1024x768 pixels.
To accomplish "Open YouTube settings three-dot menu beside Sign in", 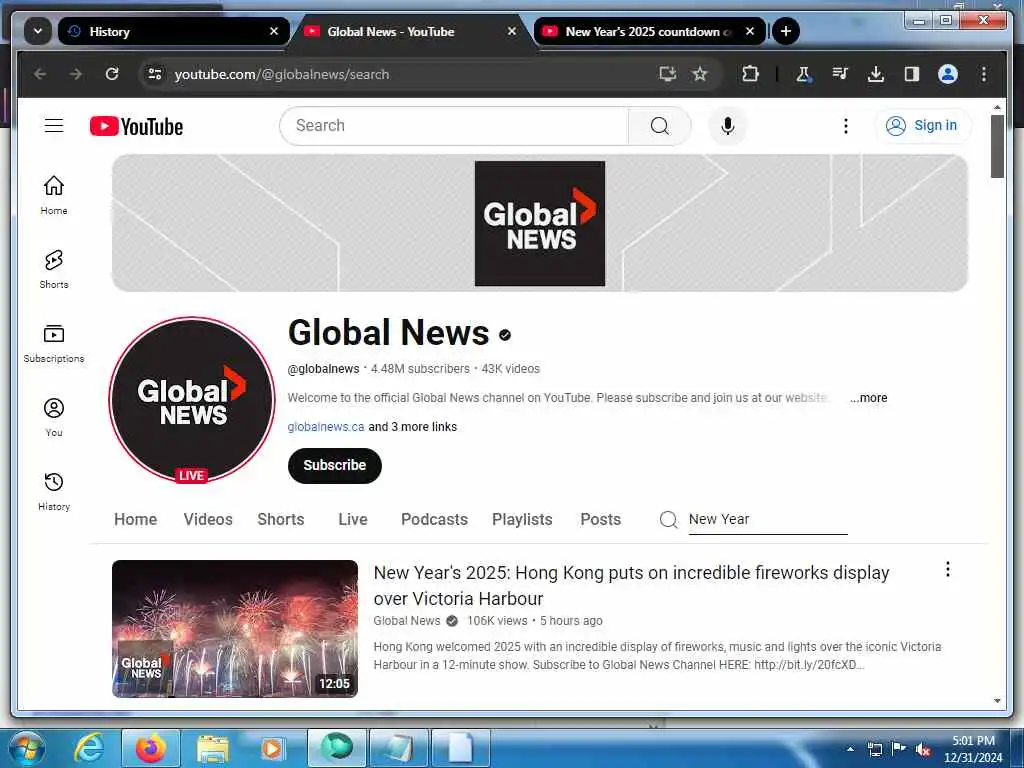I will [846, 125].
